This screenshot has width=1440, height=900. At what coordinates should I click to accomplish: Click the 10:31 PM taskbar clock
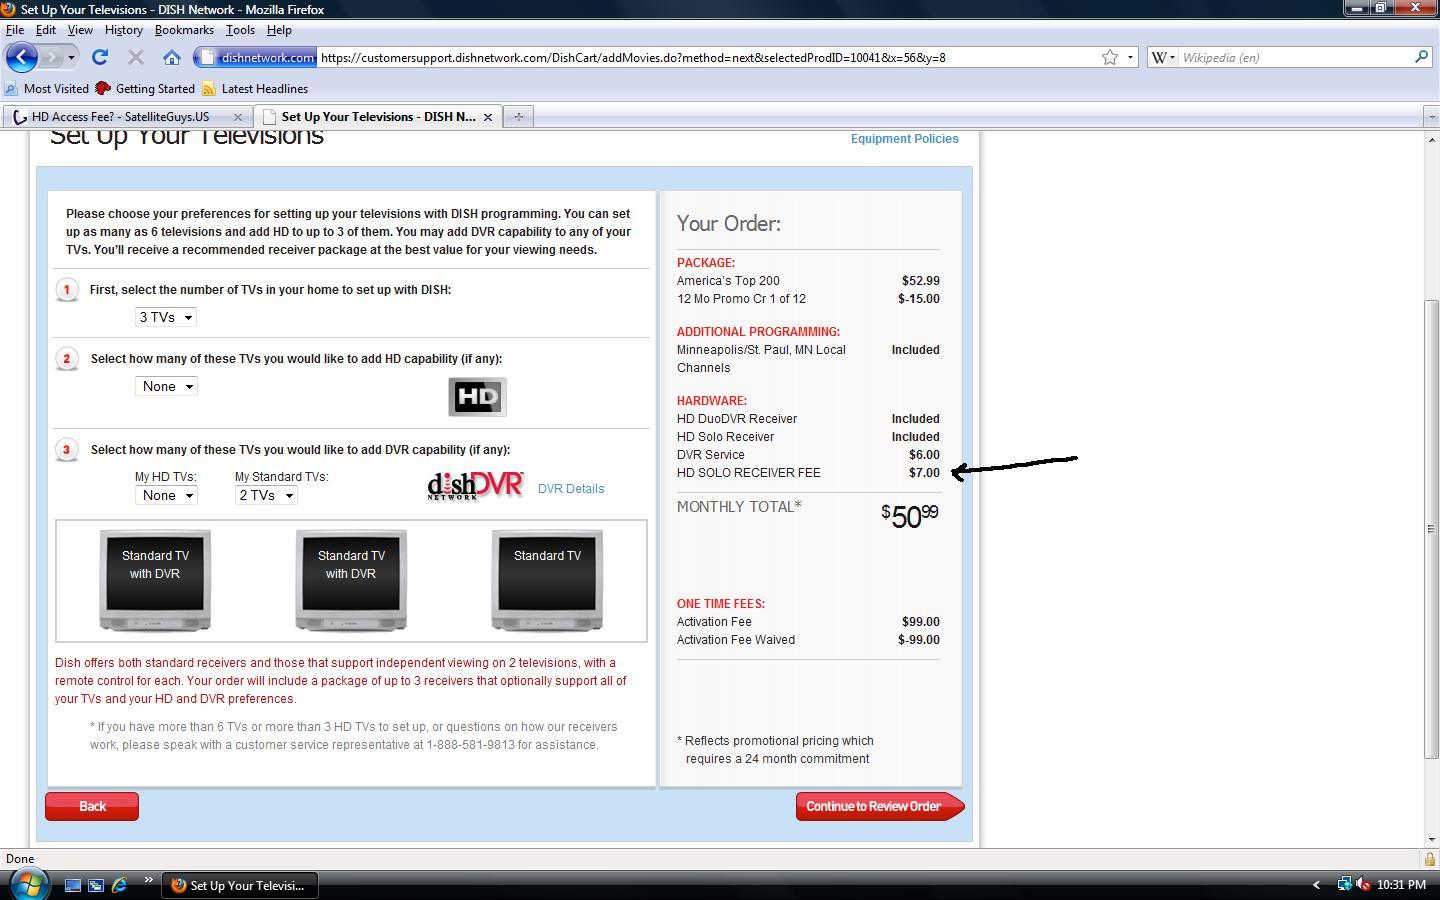[x=1401, y=885]
